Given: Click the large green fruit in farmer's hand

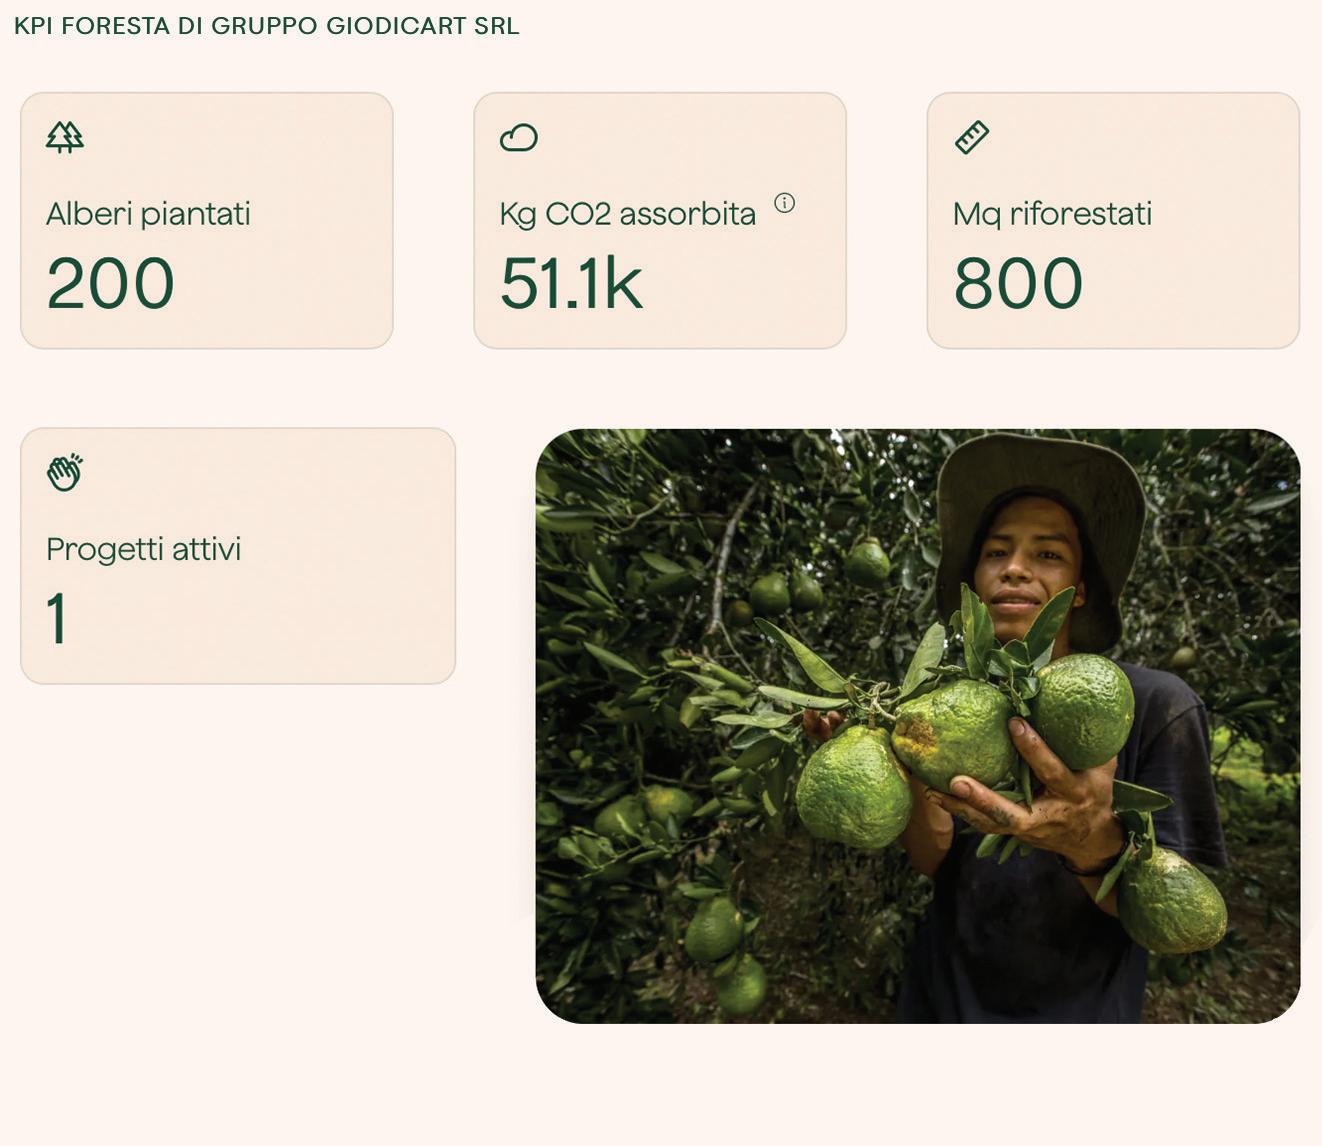Looking at the screenshot, I should (x=953, y=733).
